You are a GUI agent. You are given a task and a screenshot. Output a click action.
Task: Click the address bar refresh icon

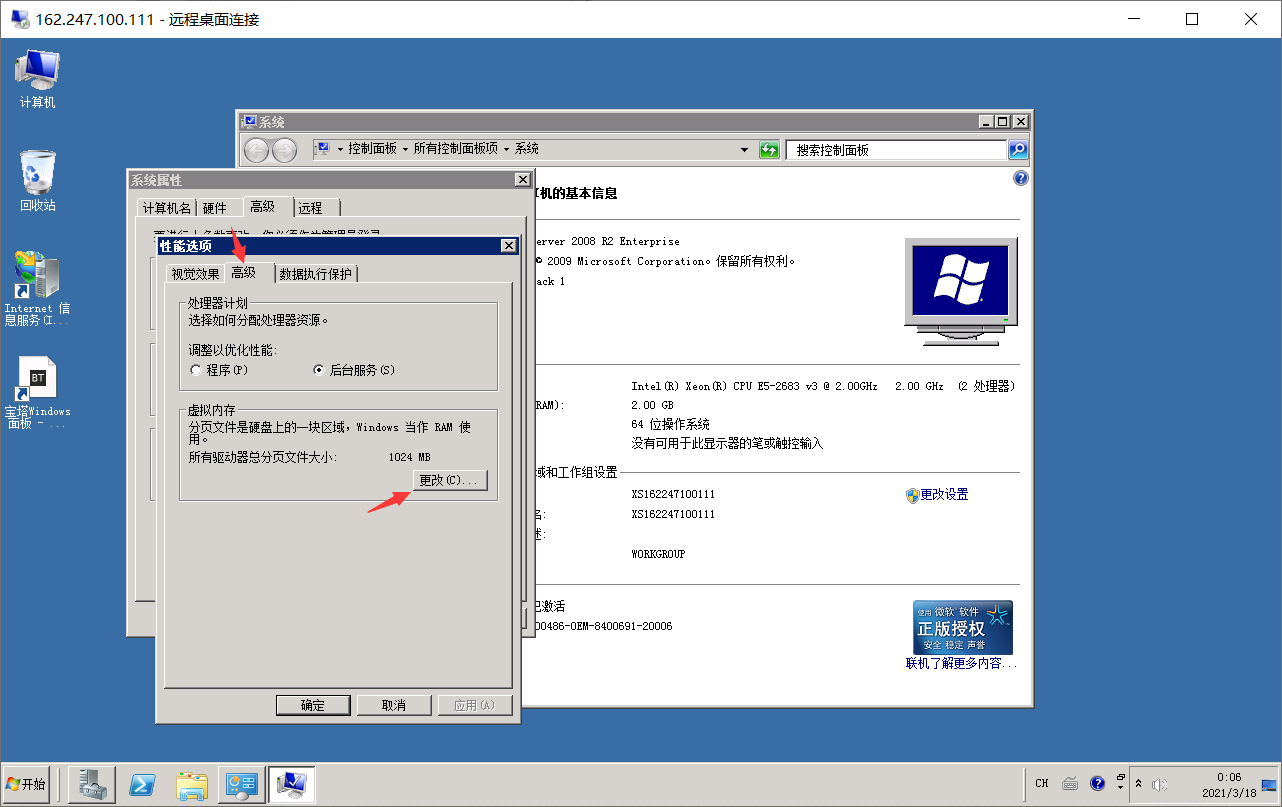click(769, 150)
